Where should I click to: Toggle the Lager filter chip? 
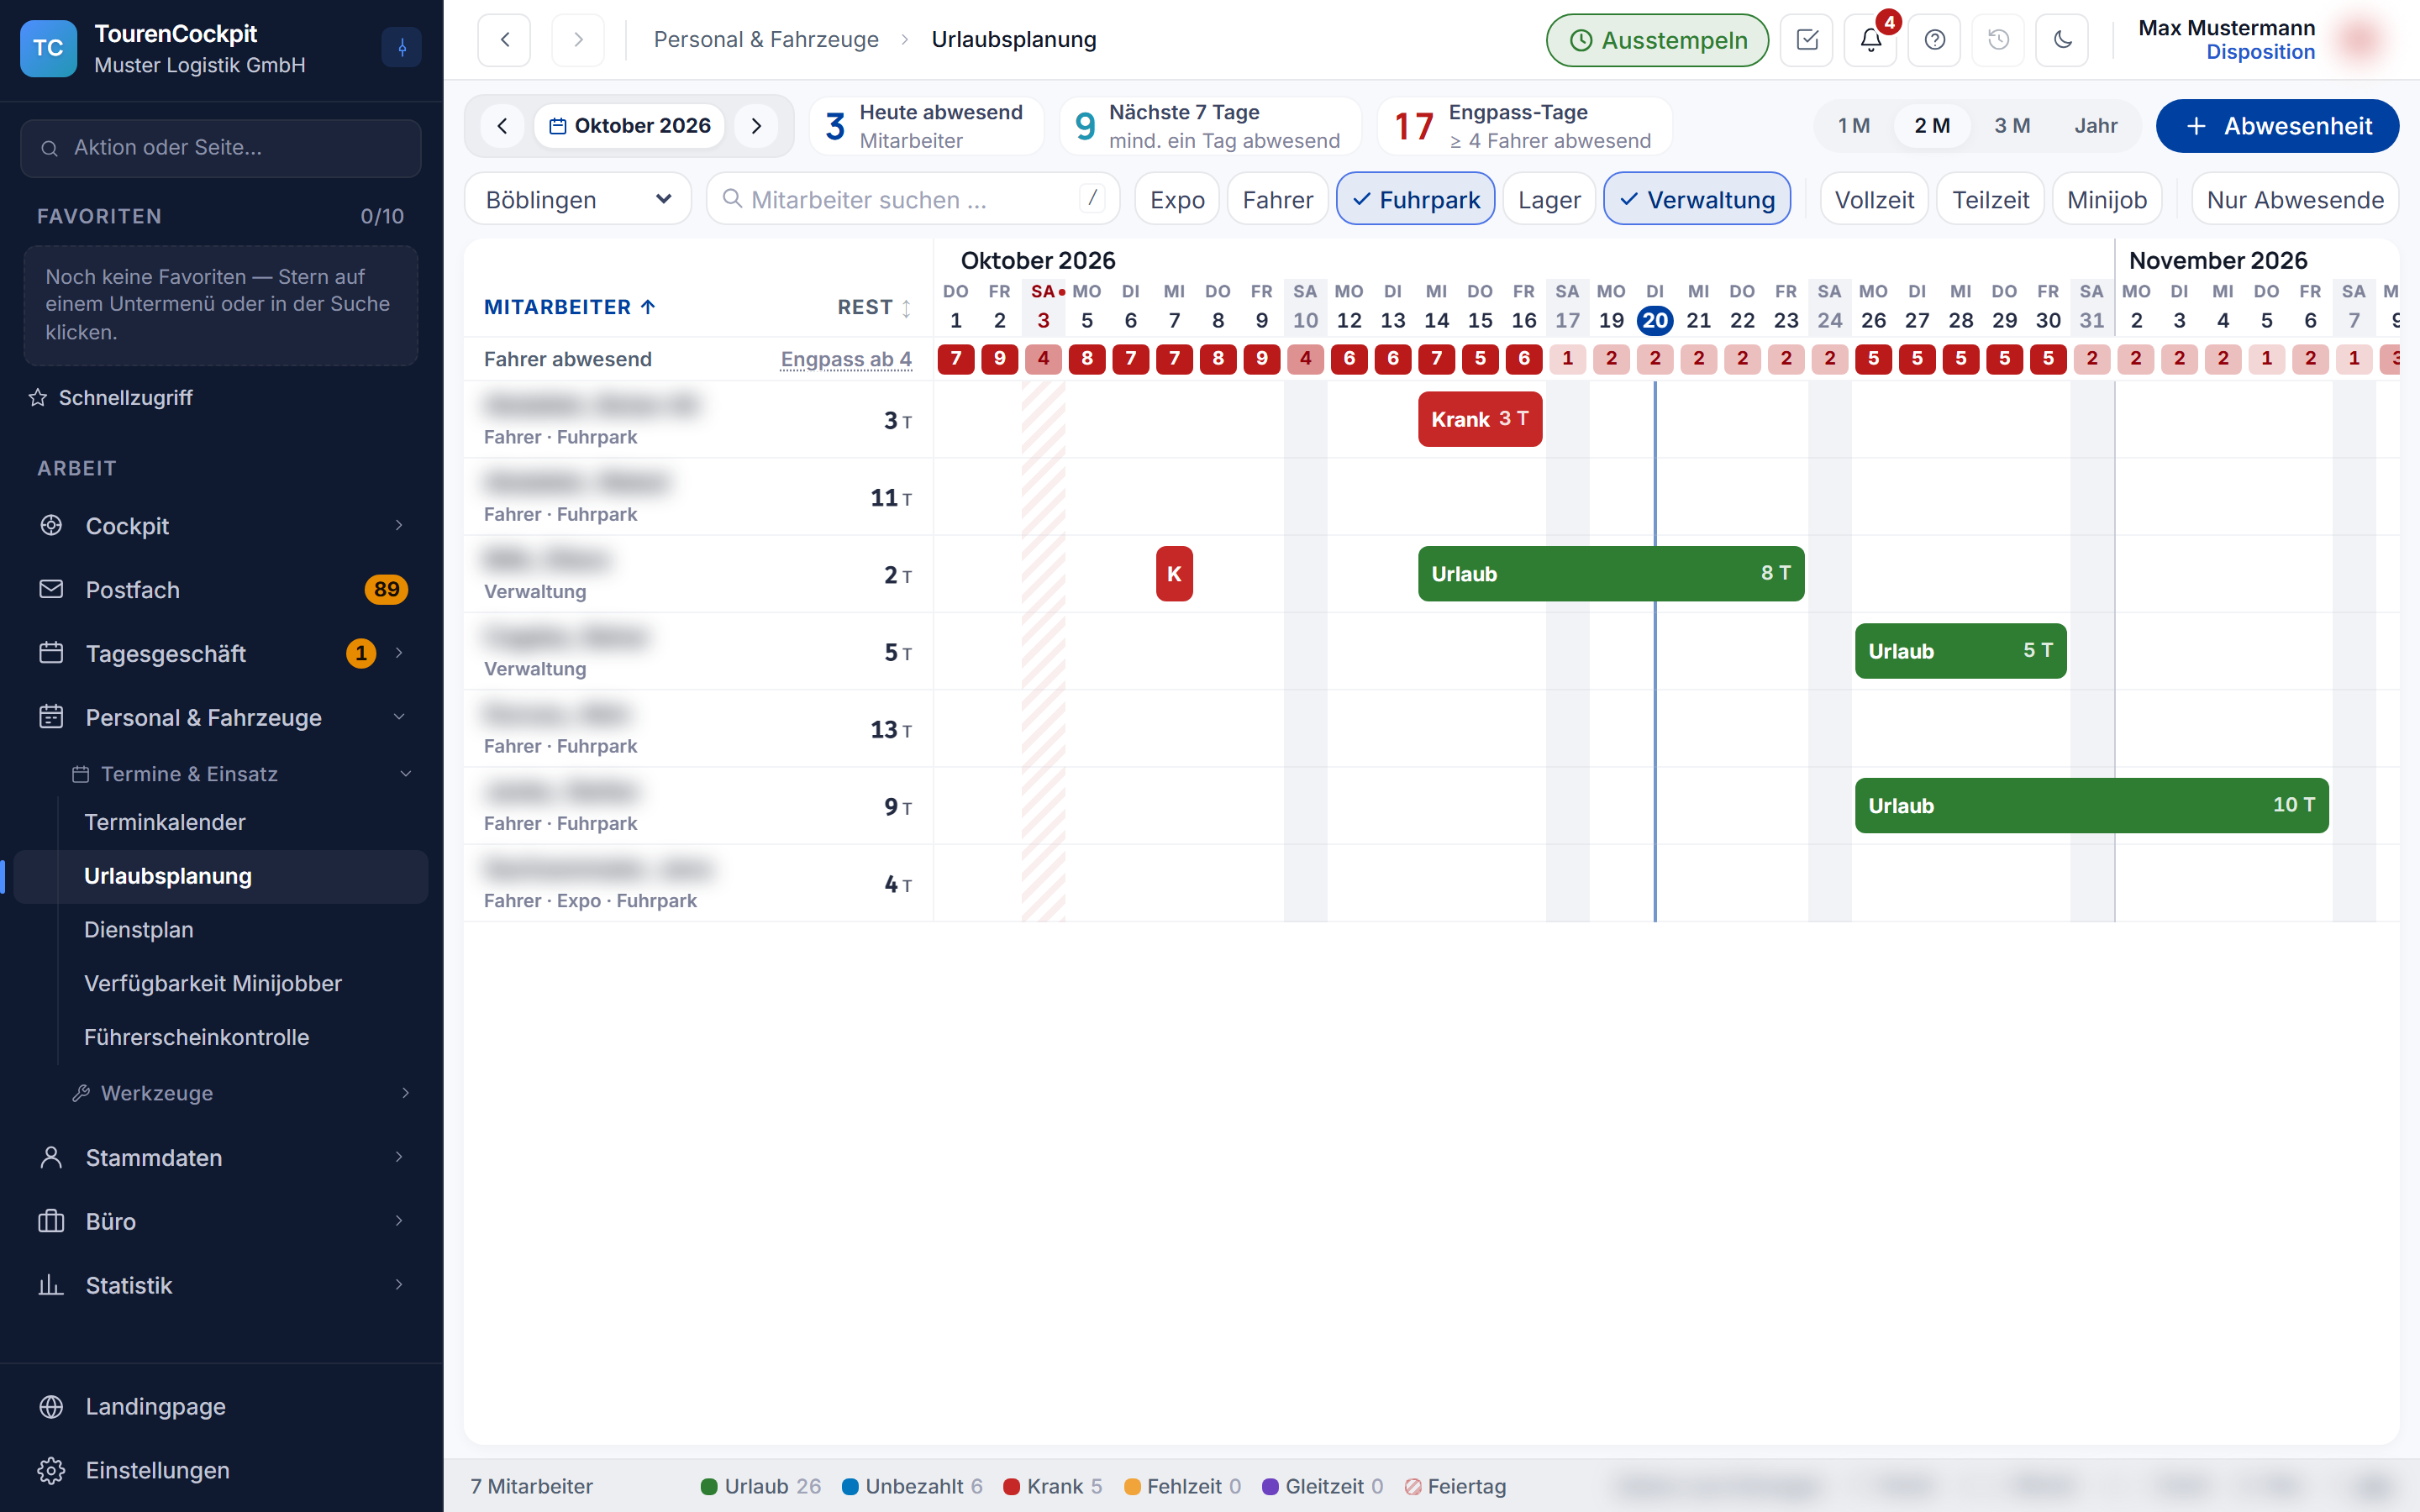click(1549, 200)
